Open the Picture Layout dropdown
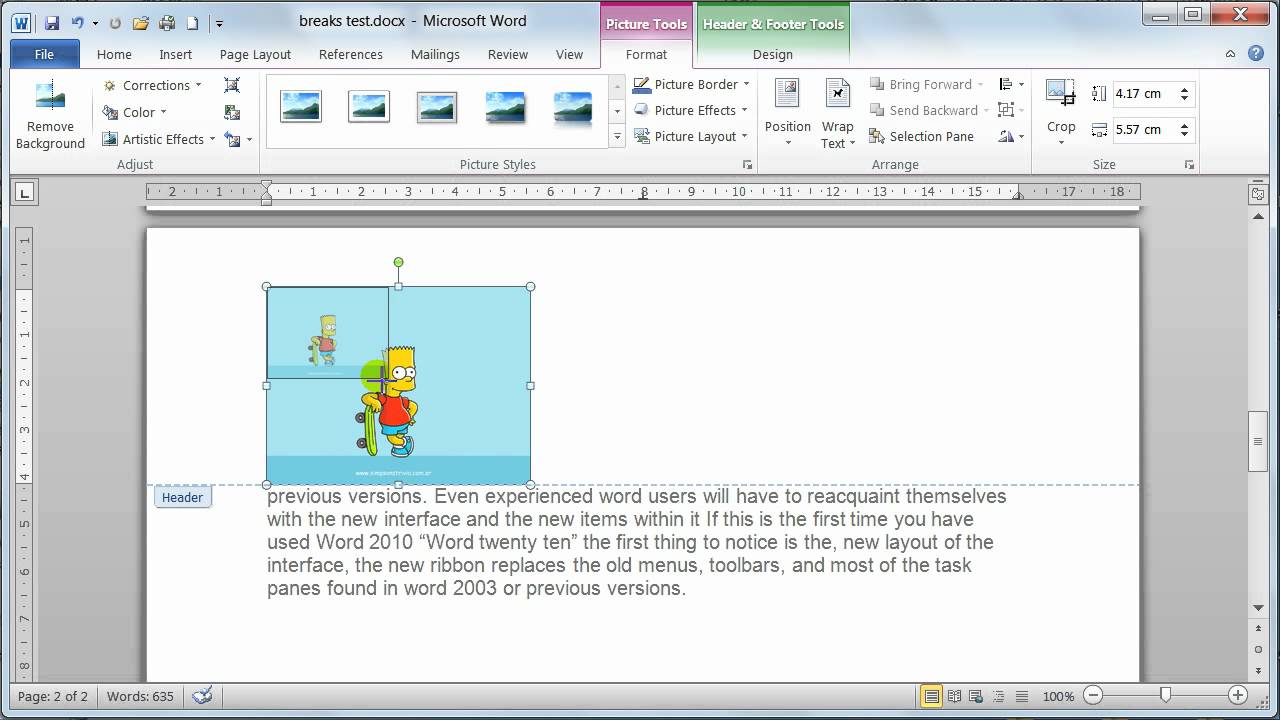The image size is (1280, 720). pos(691,136)
